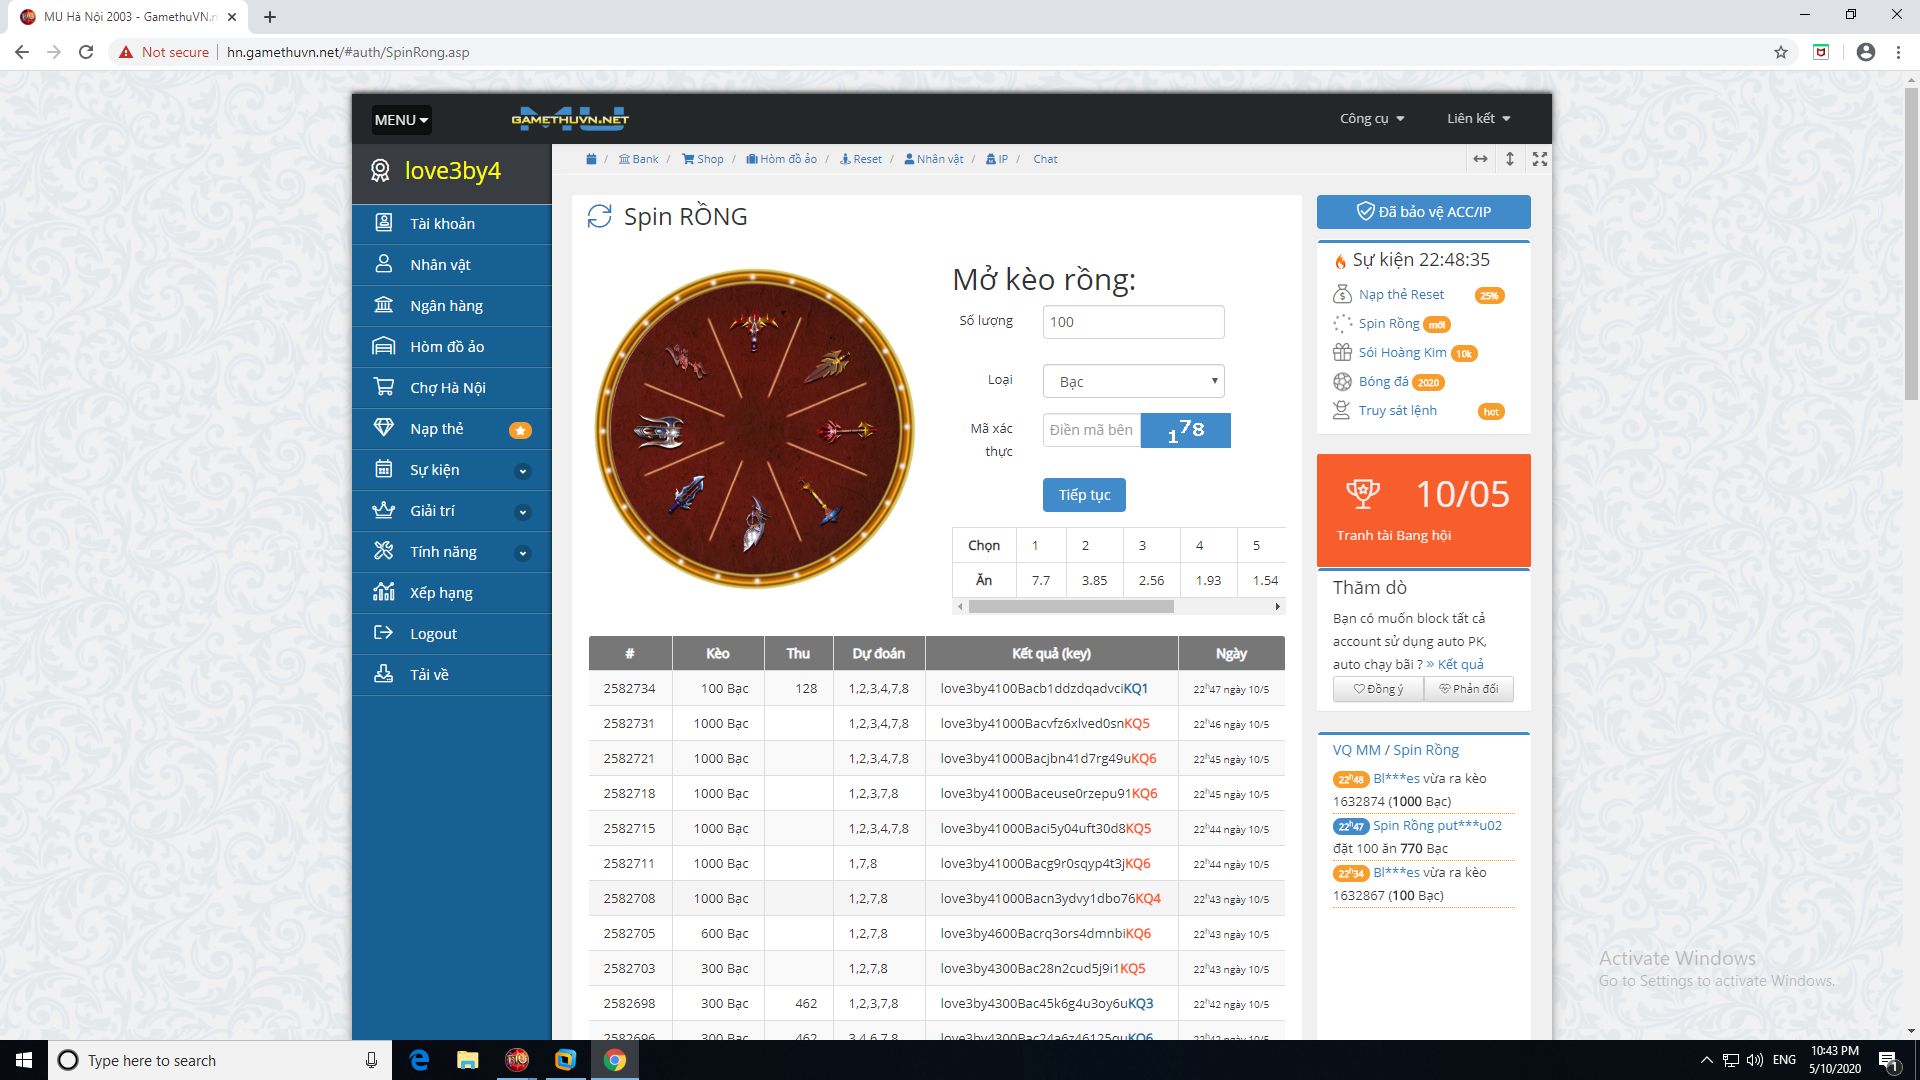Viewport: 1920px width, 1080px height.
Task: Click the fullscreen toggle icon in breadcrumb bar
Action: coord(1540,159)
